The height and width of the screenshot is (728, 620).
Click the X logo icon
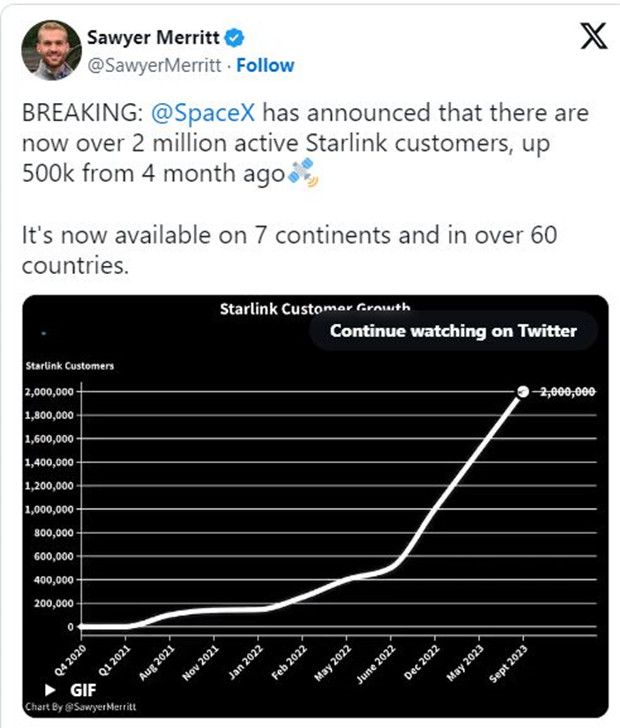click(x=594, y=36)
